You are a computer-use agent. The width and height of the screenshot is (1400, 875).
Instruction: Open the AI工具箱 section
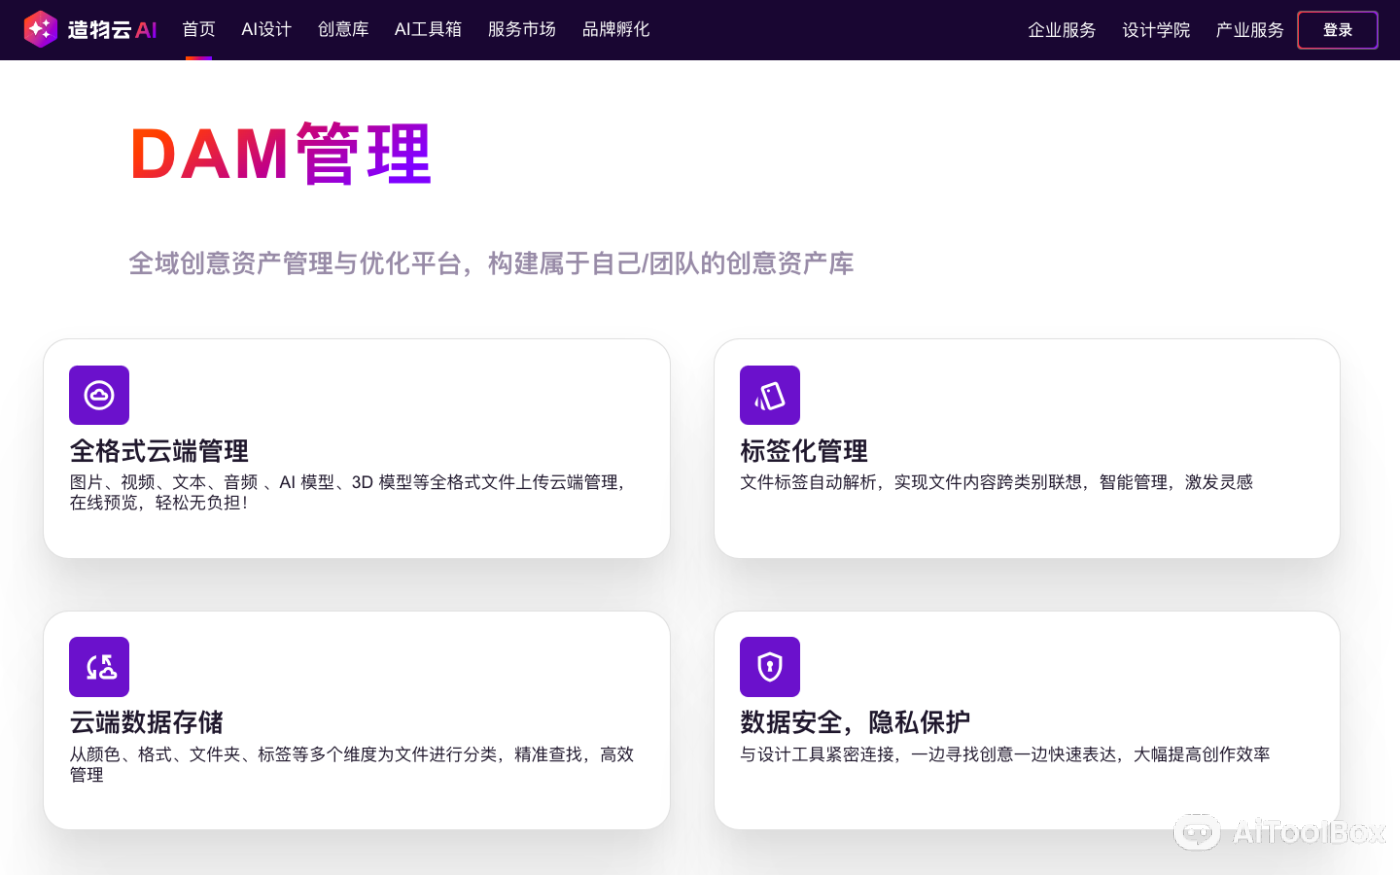[427, 29]
